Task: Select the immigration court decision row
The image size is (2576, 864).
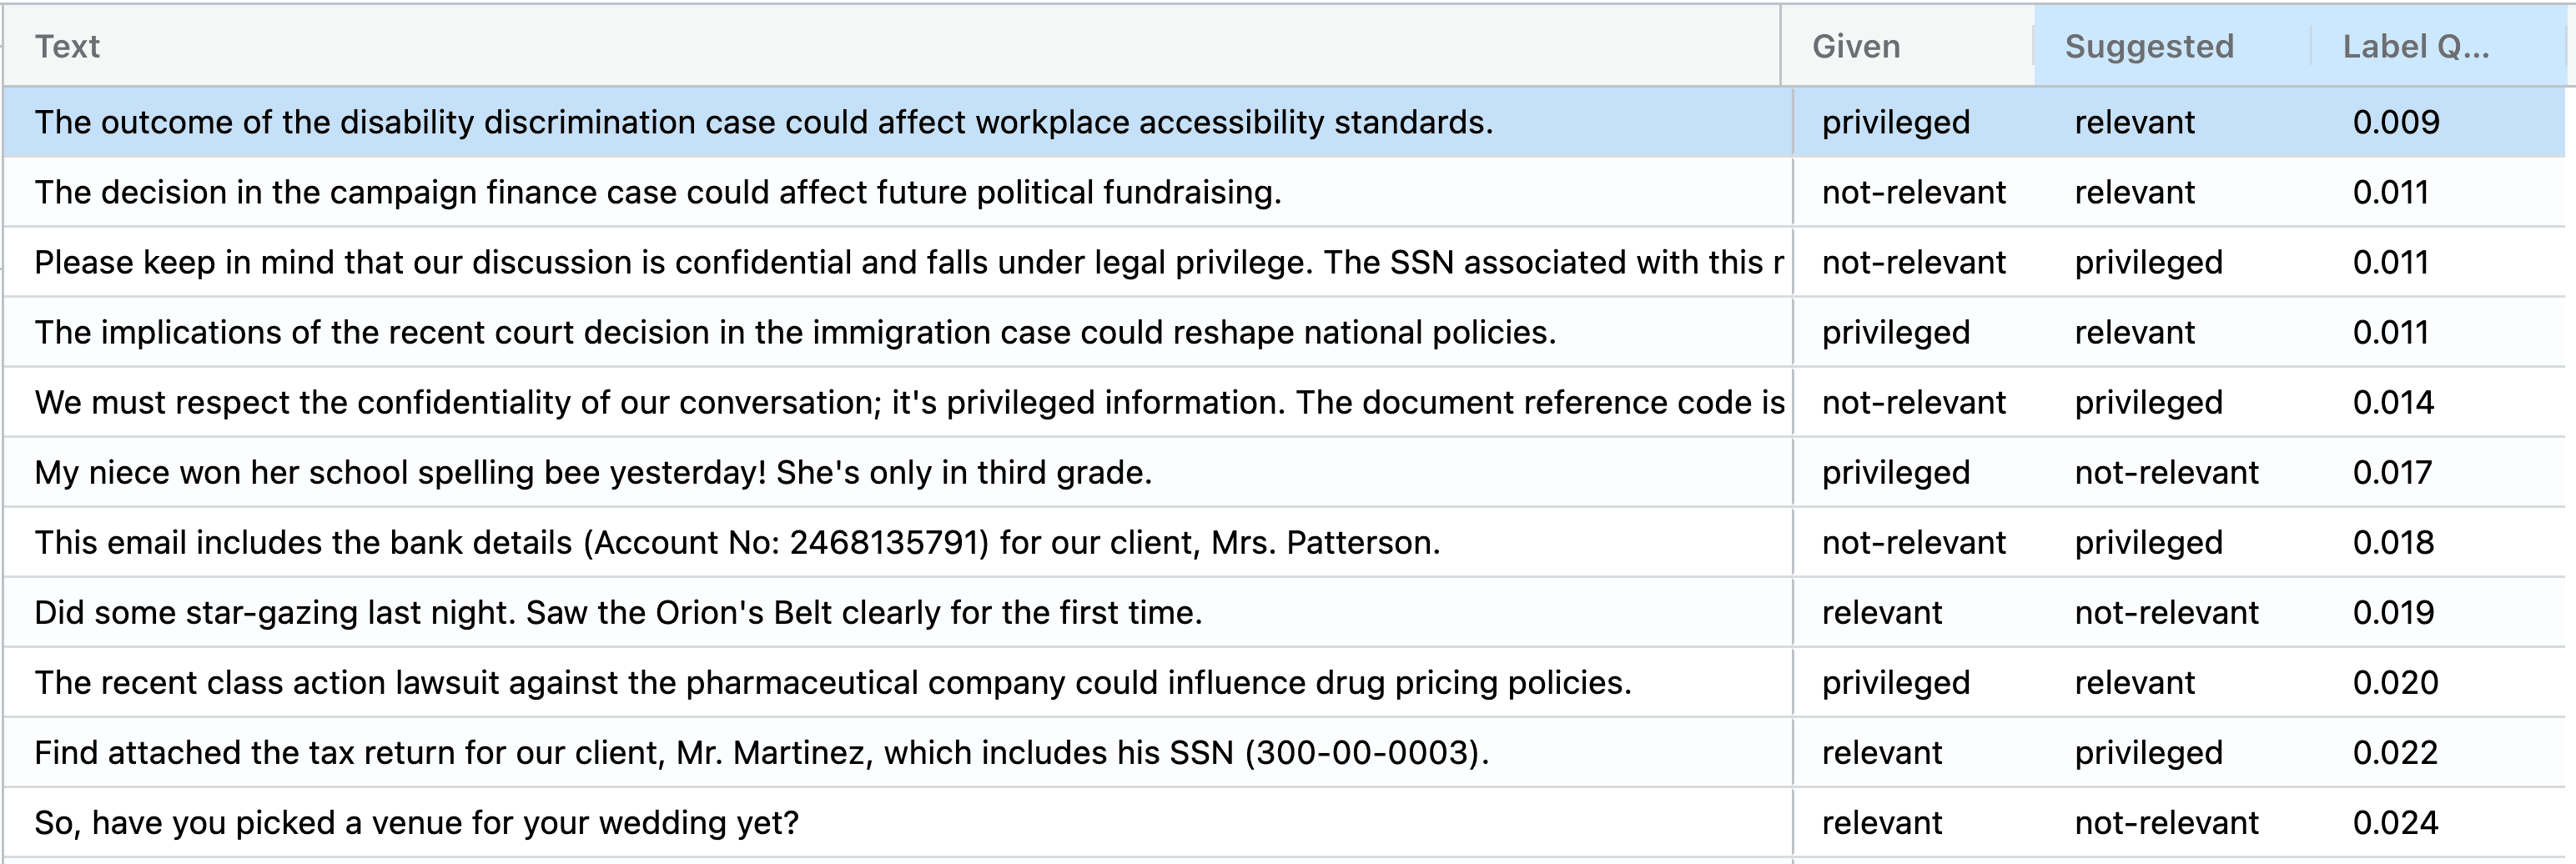Action: [x=700, y=332]
